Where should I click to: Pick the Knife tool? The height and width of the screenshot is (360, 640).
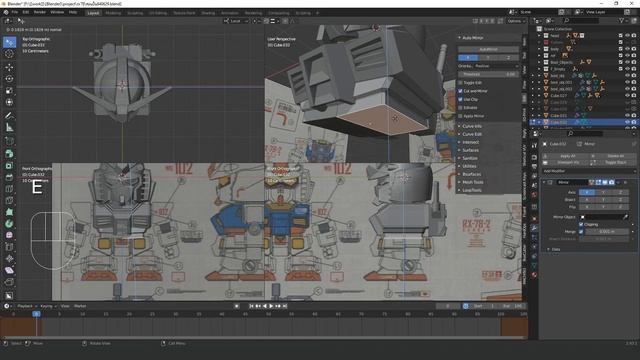9,200
